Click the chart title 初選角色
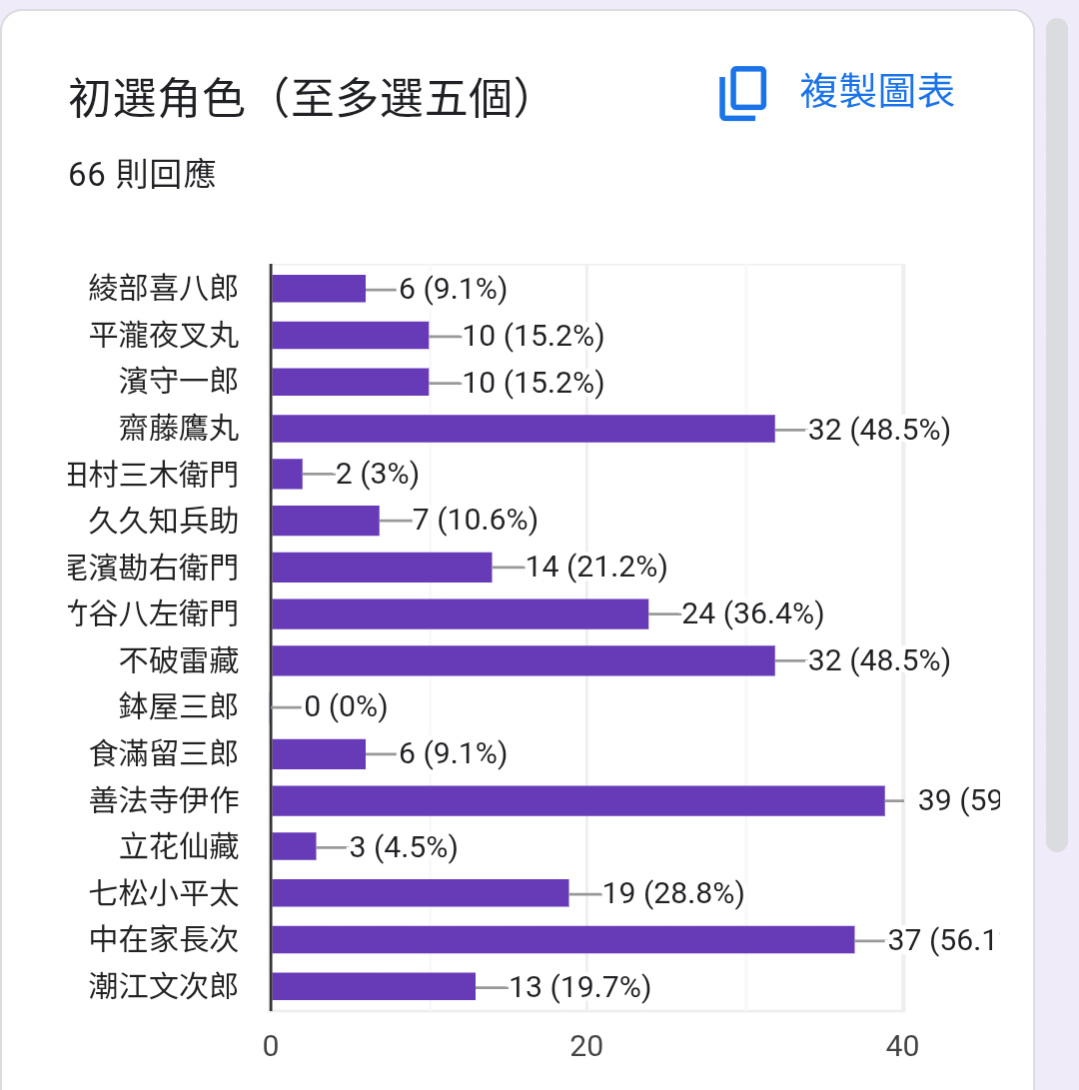 (x=156, y=98)
